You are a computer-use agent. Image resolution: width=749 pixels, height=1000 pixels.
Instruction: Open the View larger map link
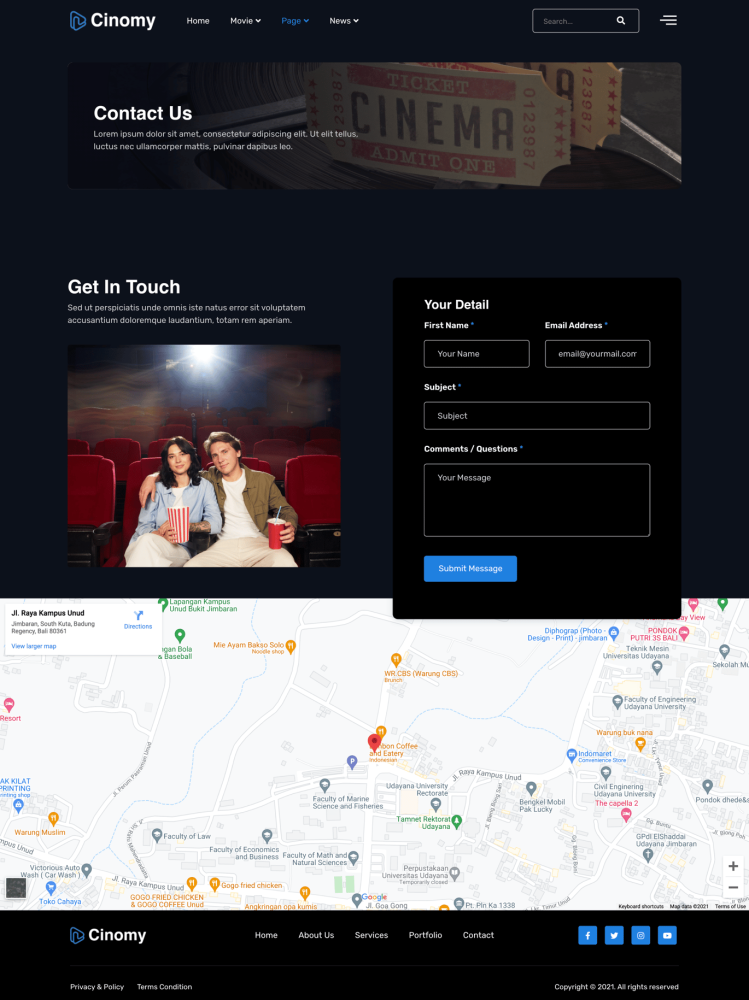(34, 646)
